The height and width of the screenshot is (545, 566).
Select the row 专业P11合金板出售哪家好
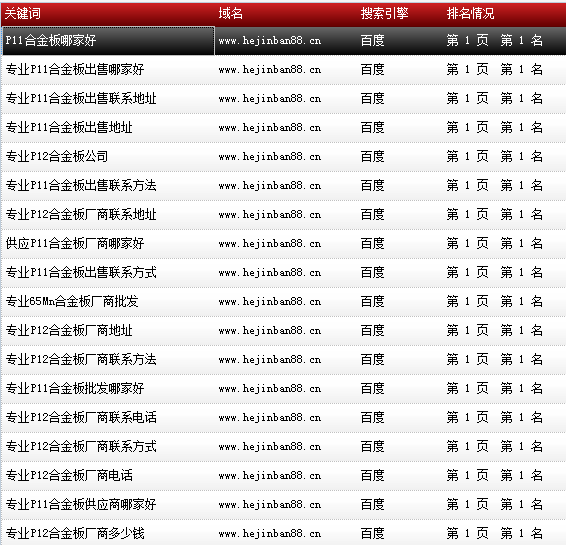(x=284, y=70)
